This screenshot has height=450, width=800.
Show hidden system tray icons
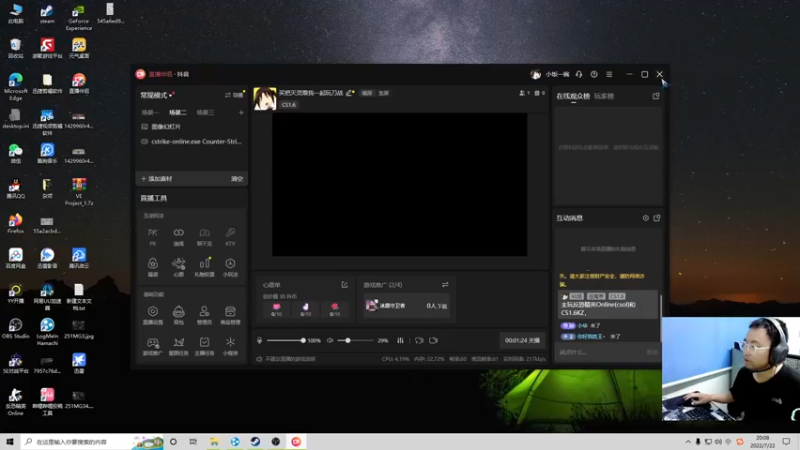688,442
